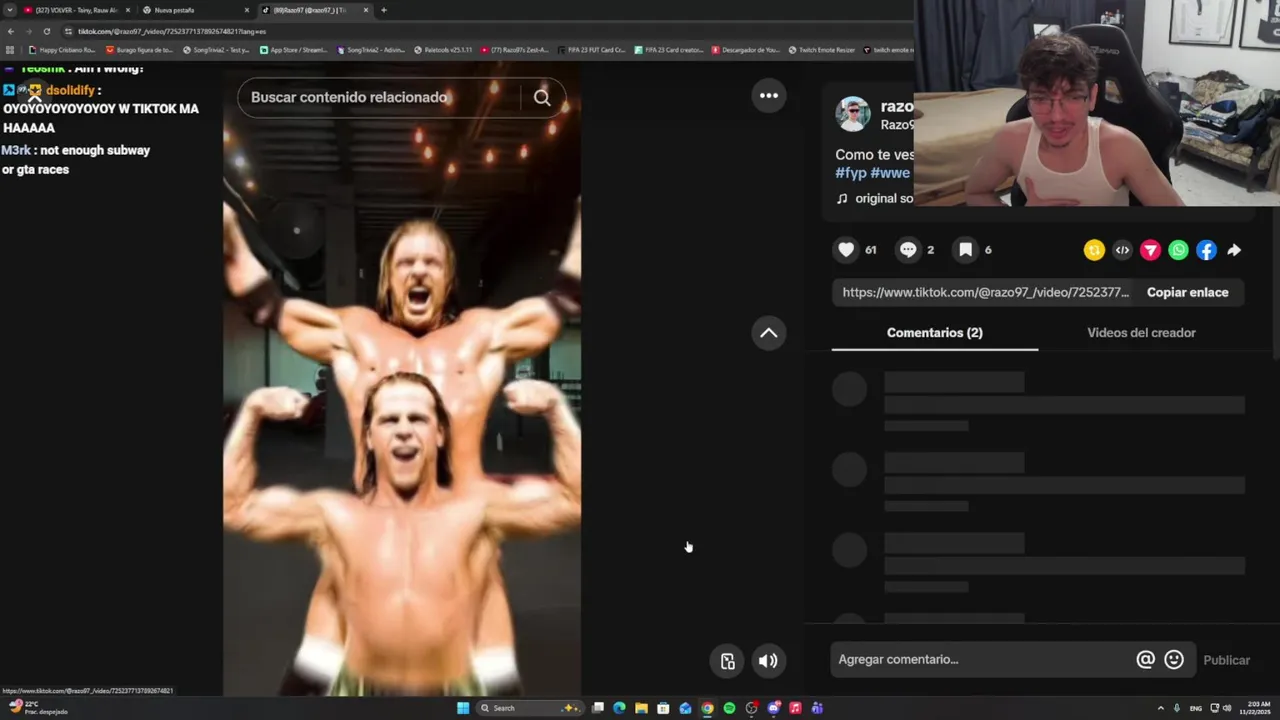This screenshot has height=720, width=1280.
Task: Open the three-dot more options menu
Action: coord(769,96)
